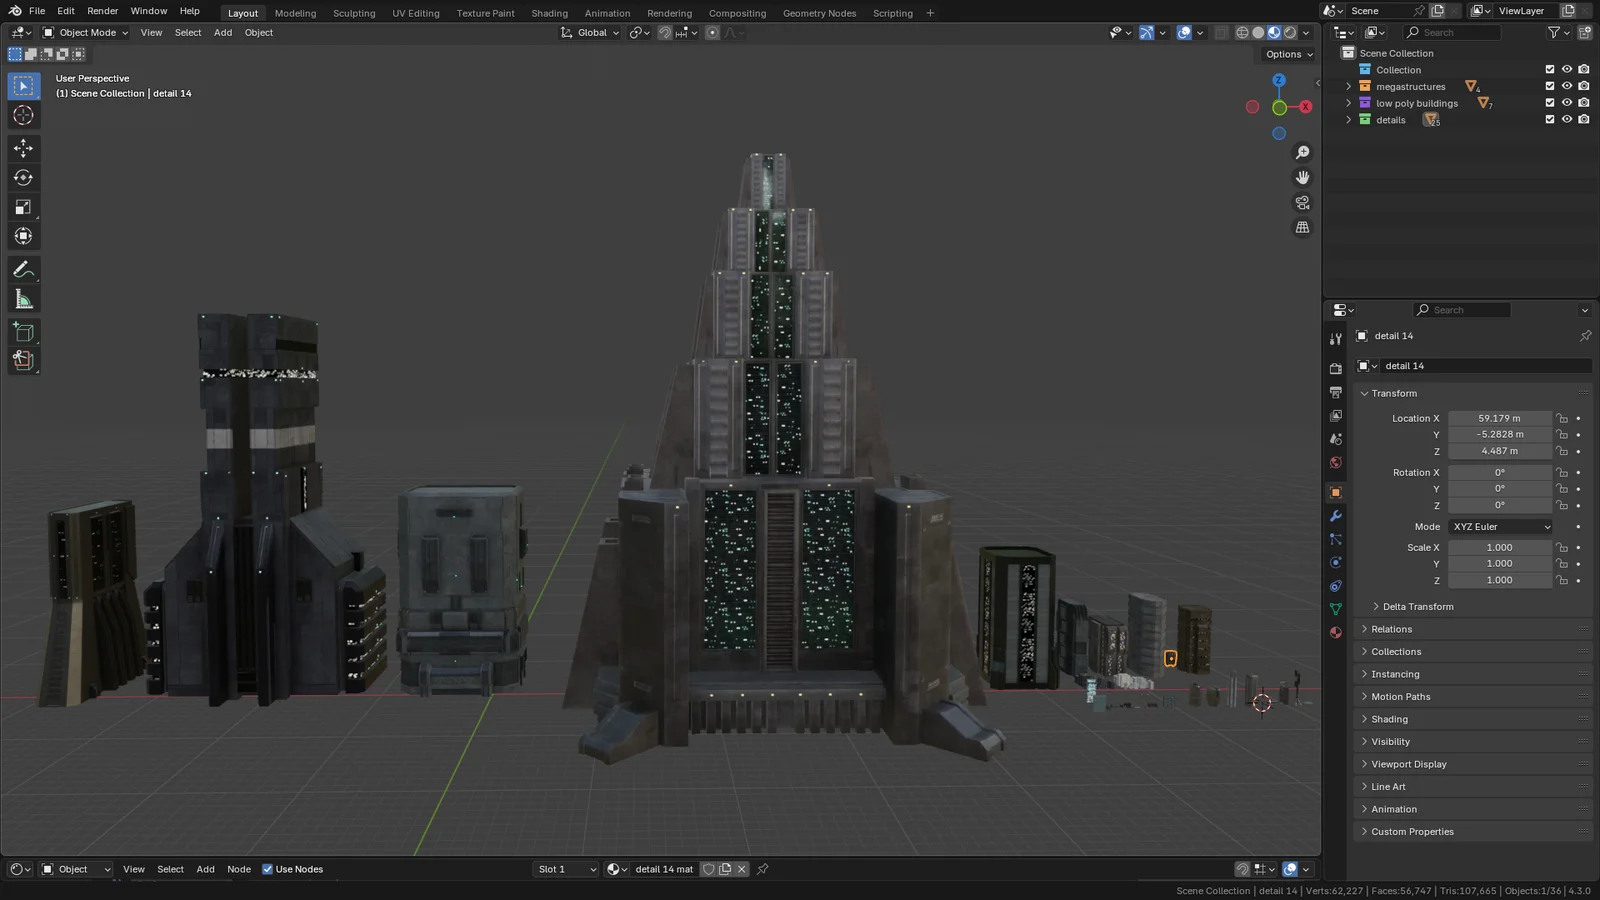Screen dimensions: 1600x900
Task: Open the Rendering menu
Action: [x=669, y=12]
